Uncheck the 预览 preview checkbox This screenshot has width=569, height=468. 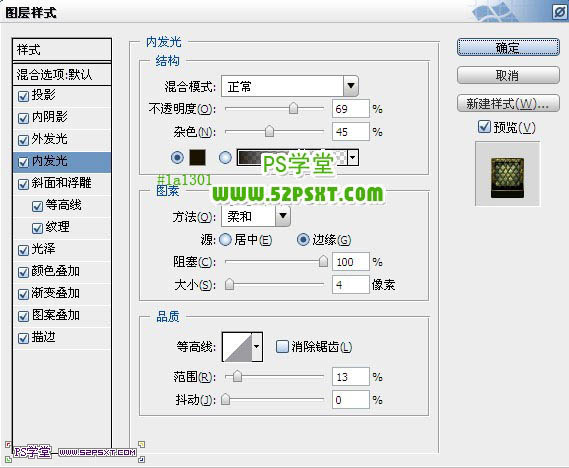tap(484, 127)
